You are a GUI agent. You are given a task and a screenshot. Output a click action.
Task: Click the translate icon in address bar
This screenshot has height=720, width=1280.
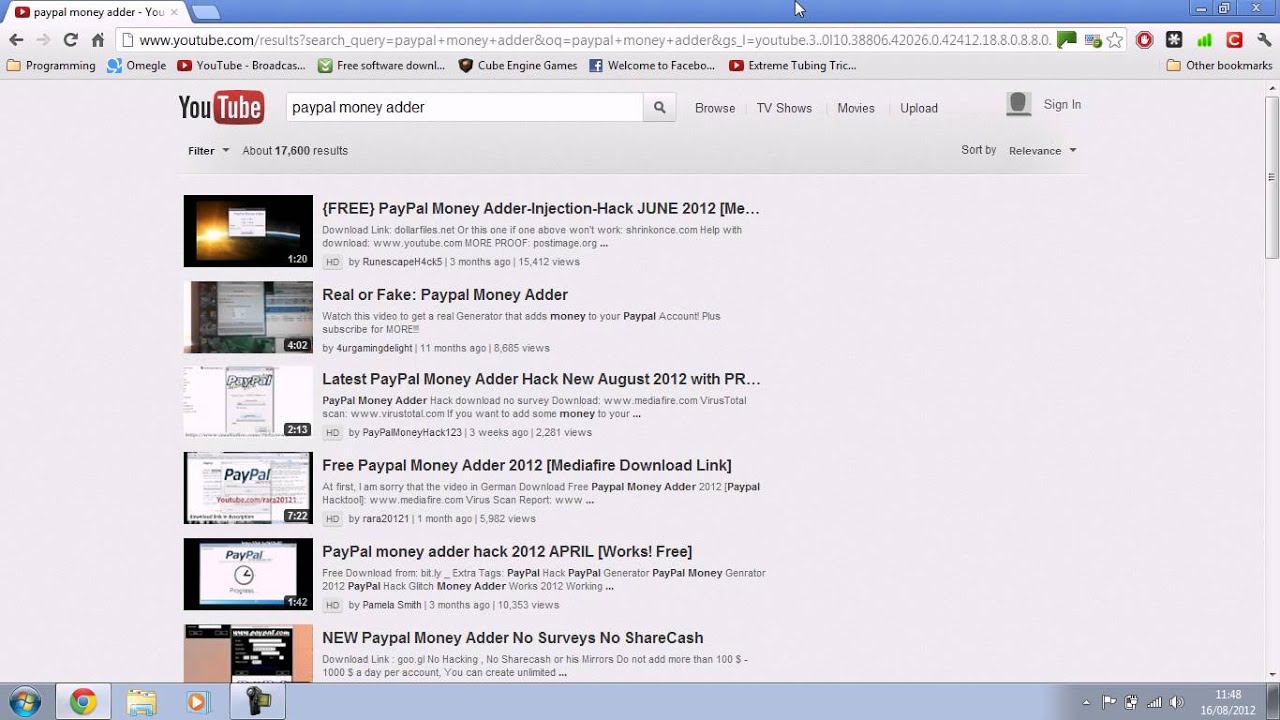pyautogui.click(x=1092, y=40)
